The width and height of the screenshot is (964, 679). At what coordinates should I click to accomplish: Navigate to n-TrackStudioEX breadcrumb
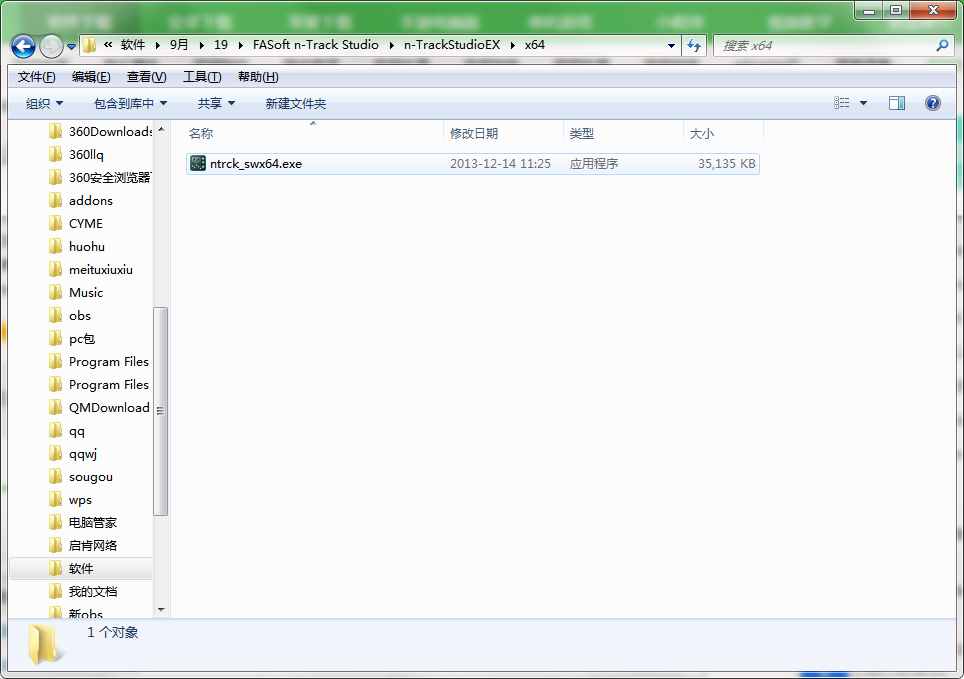(452, 45)
